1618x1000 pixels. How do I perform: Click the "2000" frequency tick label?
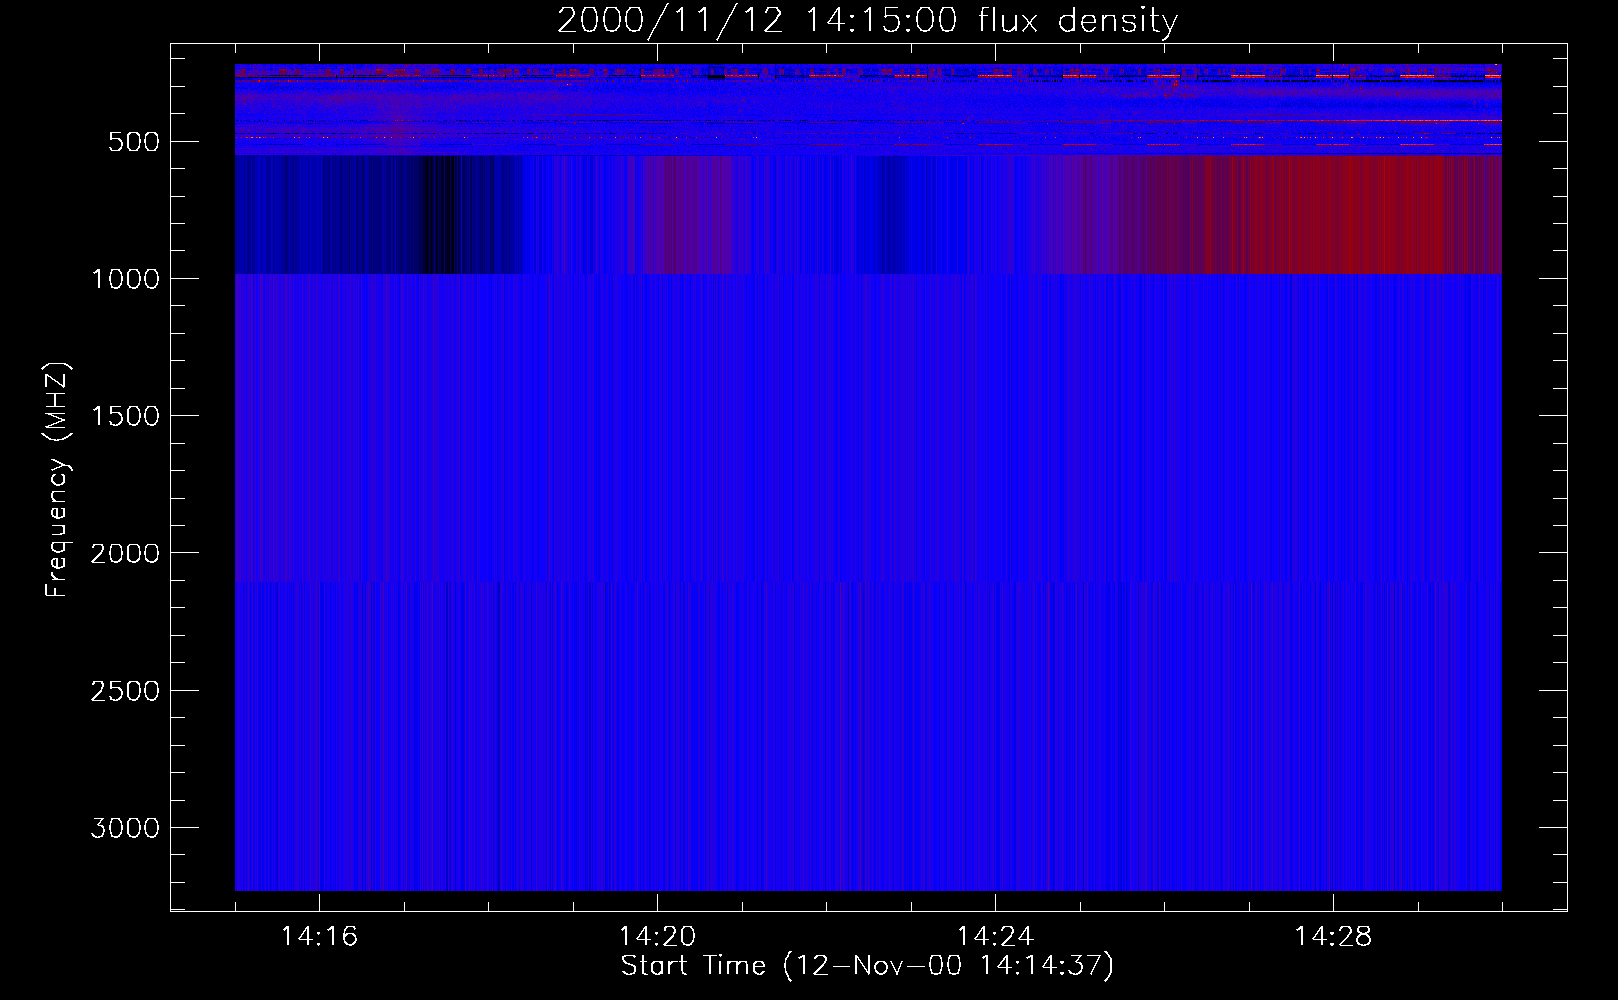pos(125,553)
